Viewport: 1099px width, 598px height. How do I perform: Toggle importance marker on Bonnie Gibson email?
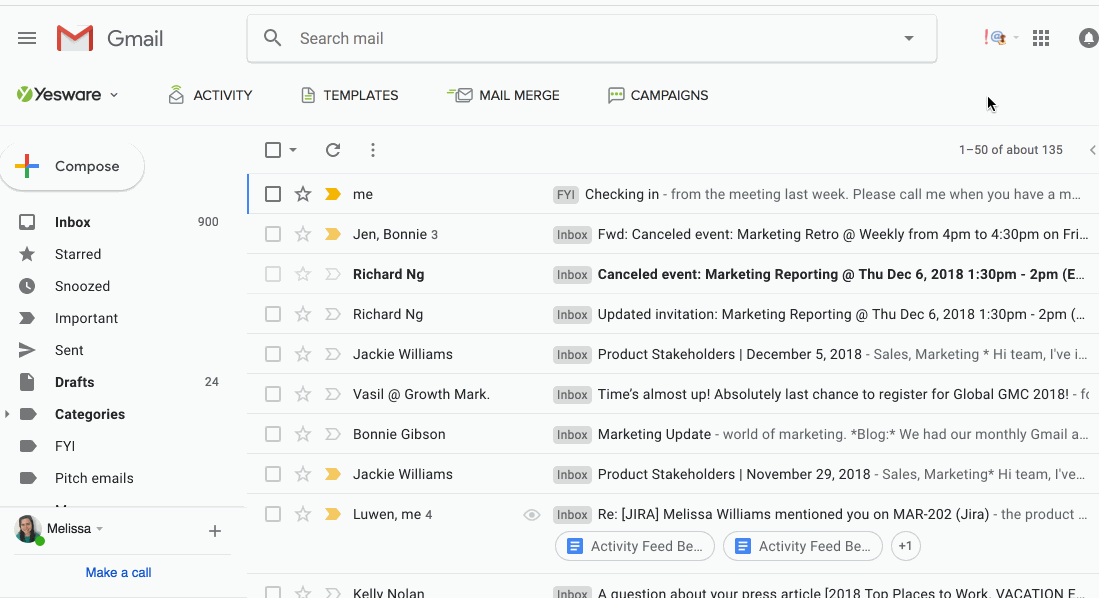pos(333,434)
